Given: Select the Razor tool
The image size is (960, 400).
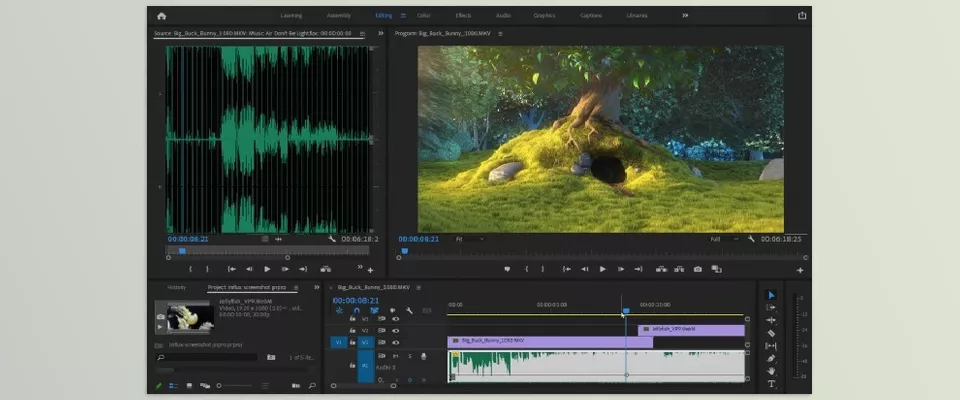Looking at the screenshot, I should (x=771, y=333).
